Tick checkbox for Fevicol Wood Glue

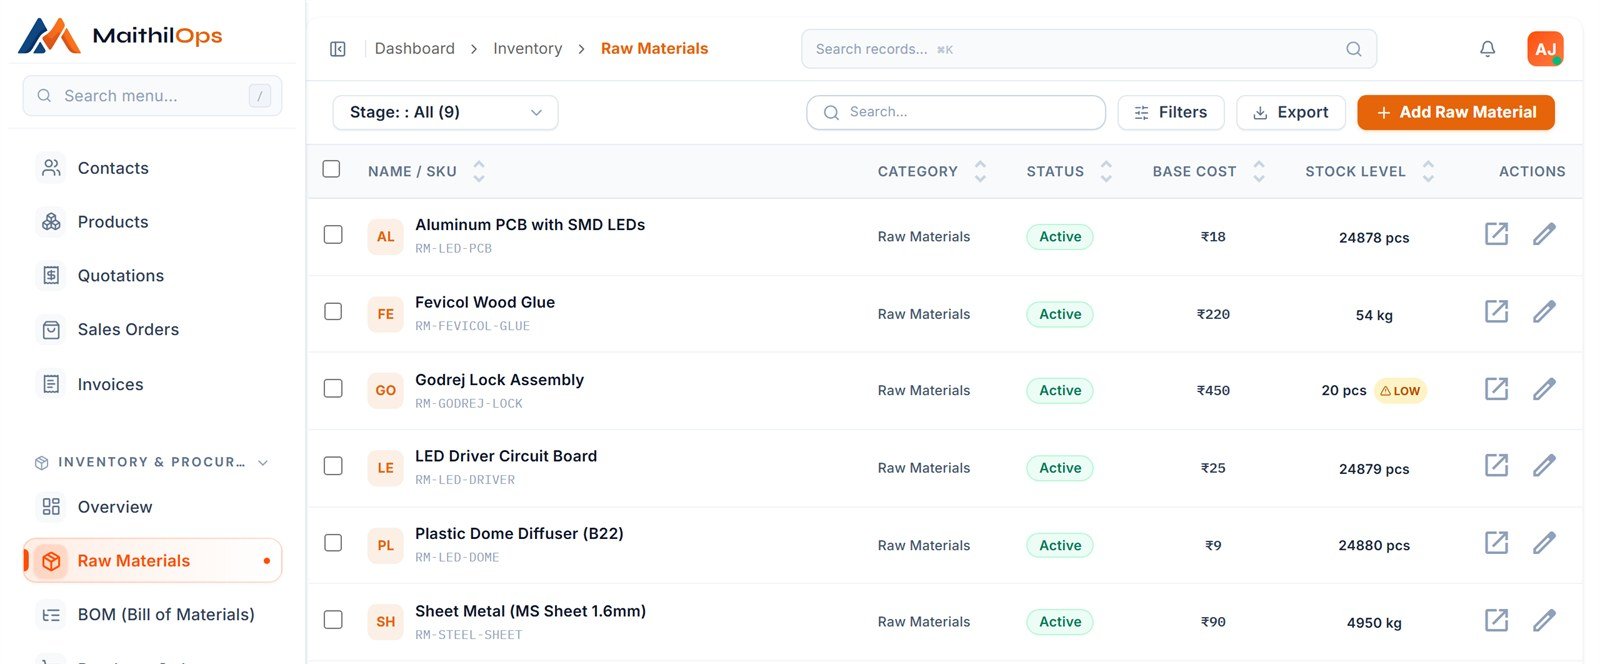click(333, 311)
